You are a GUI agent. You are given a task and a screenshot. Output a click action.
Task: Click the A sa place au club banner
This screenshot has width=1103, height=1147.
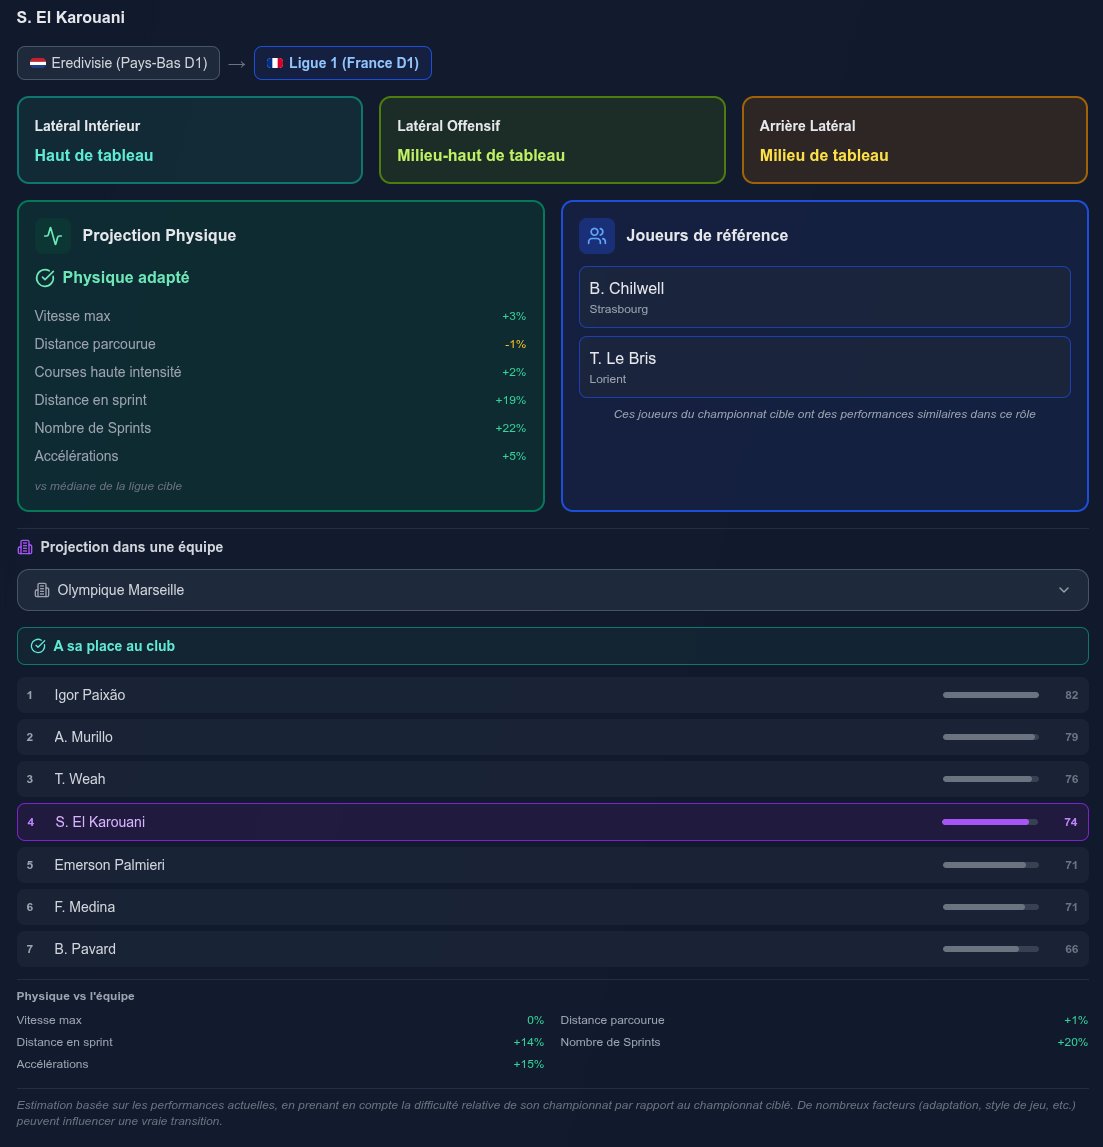(552, 646)
